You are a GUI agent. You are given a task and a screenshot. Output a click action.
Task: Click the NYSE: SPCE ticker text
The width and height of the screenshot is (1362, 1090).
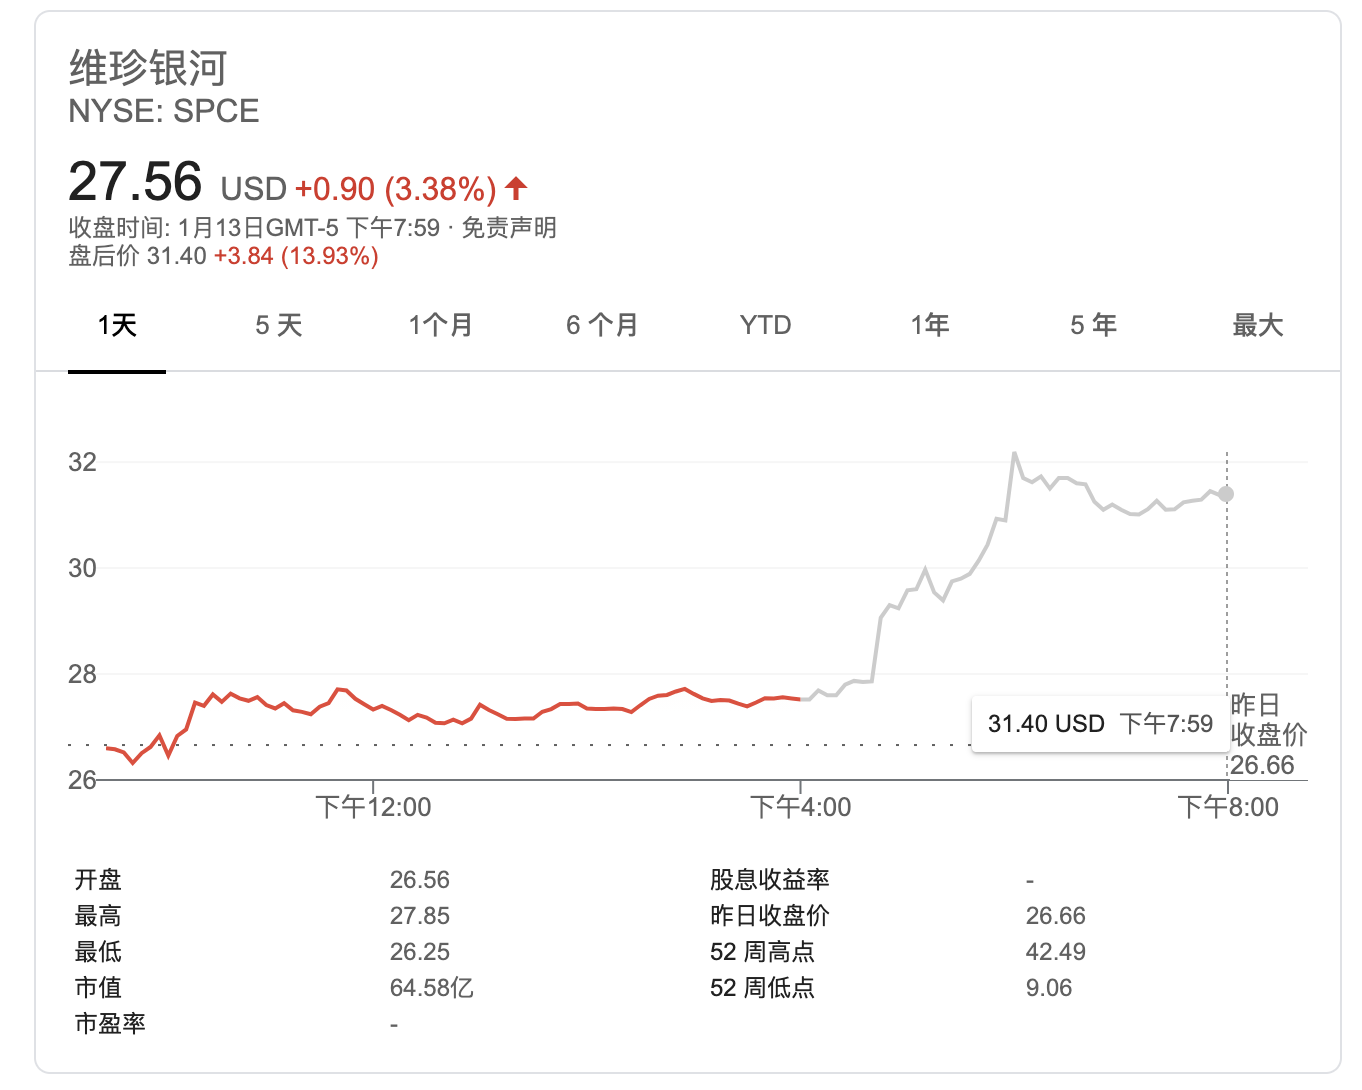164,111
